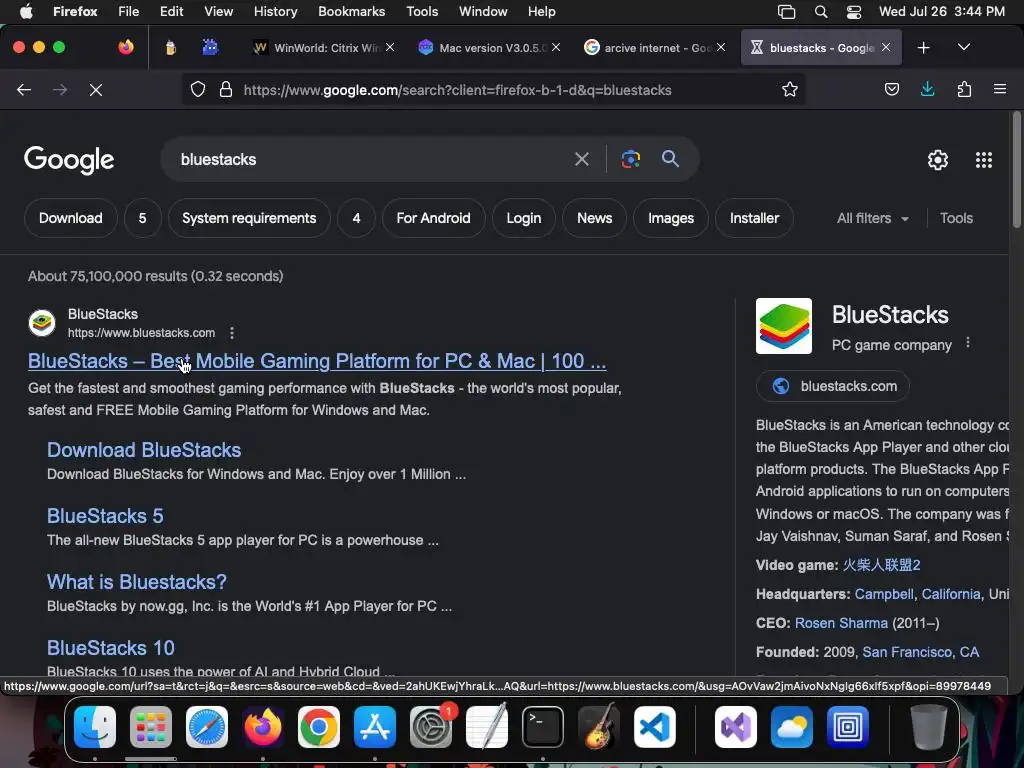1024x768 pixels.
Task: Open the Firefox downloads panel
Action: tap(927, 89)
